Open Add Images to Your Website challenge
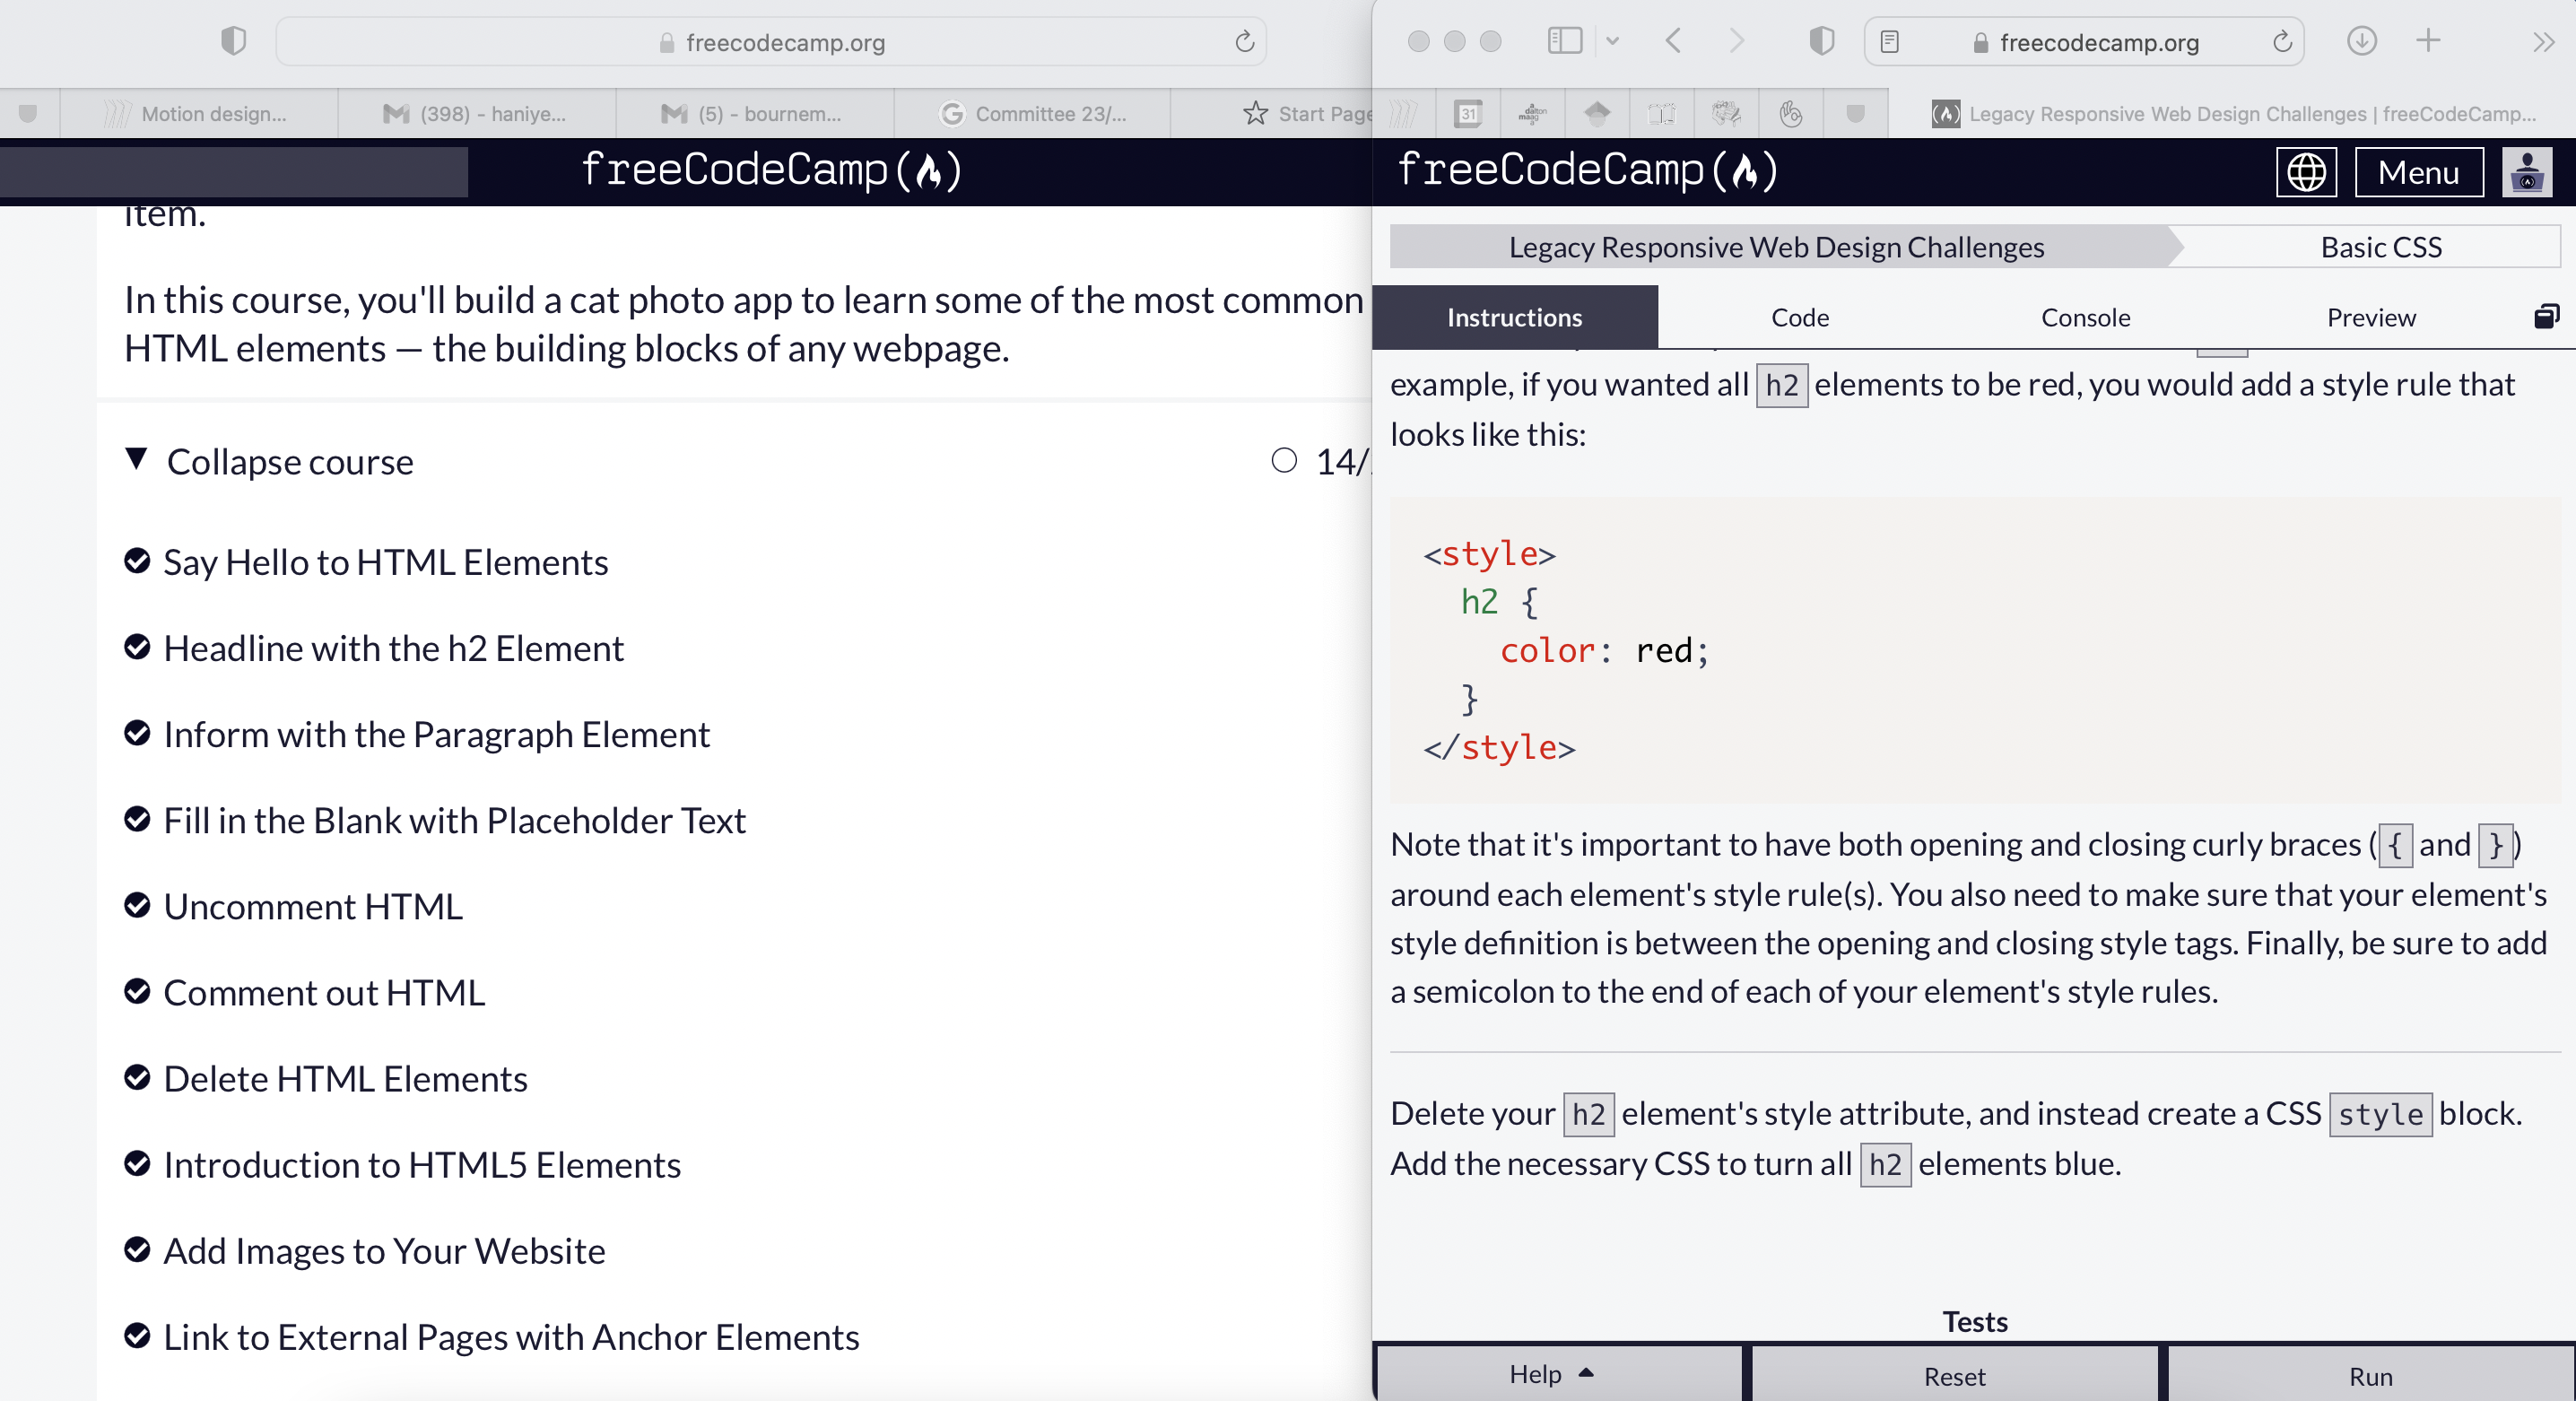The image size is (2576, 1401). tap(384, 1250)
